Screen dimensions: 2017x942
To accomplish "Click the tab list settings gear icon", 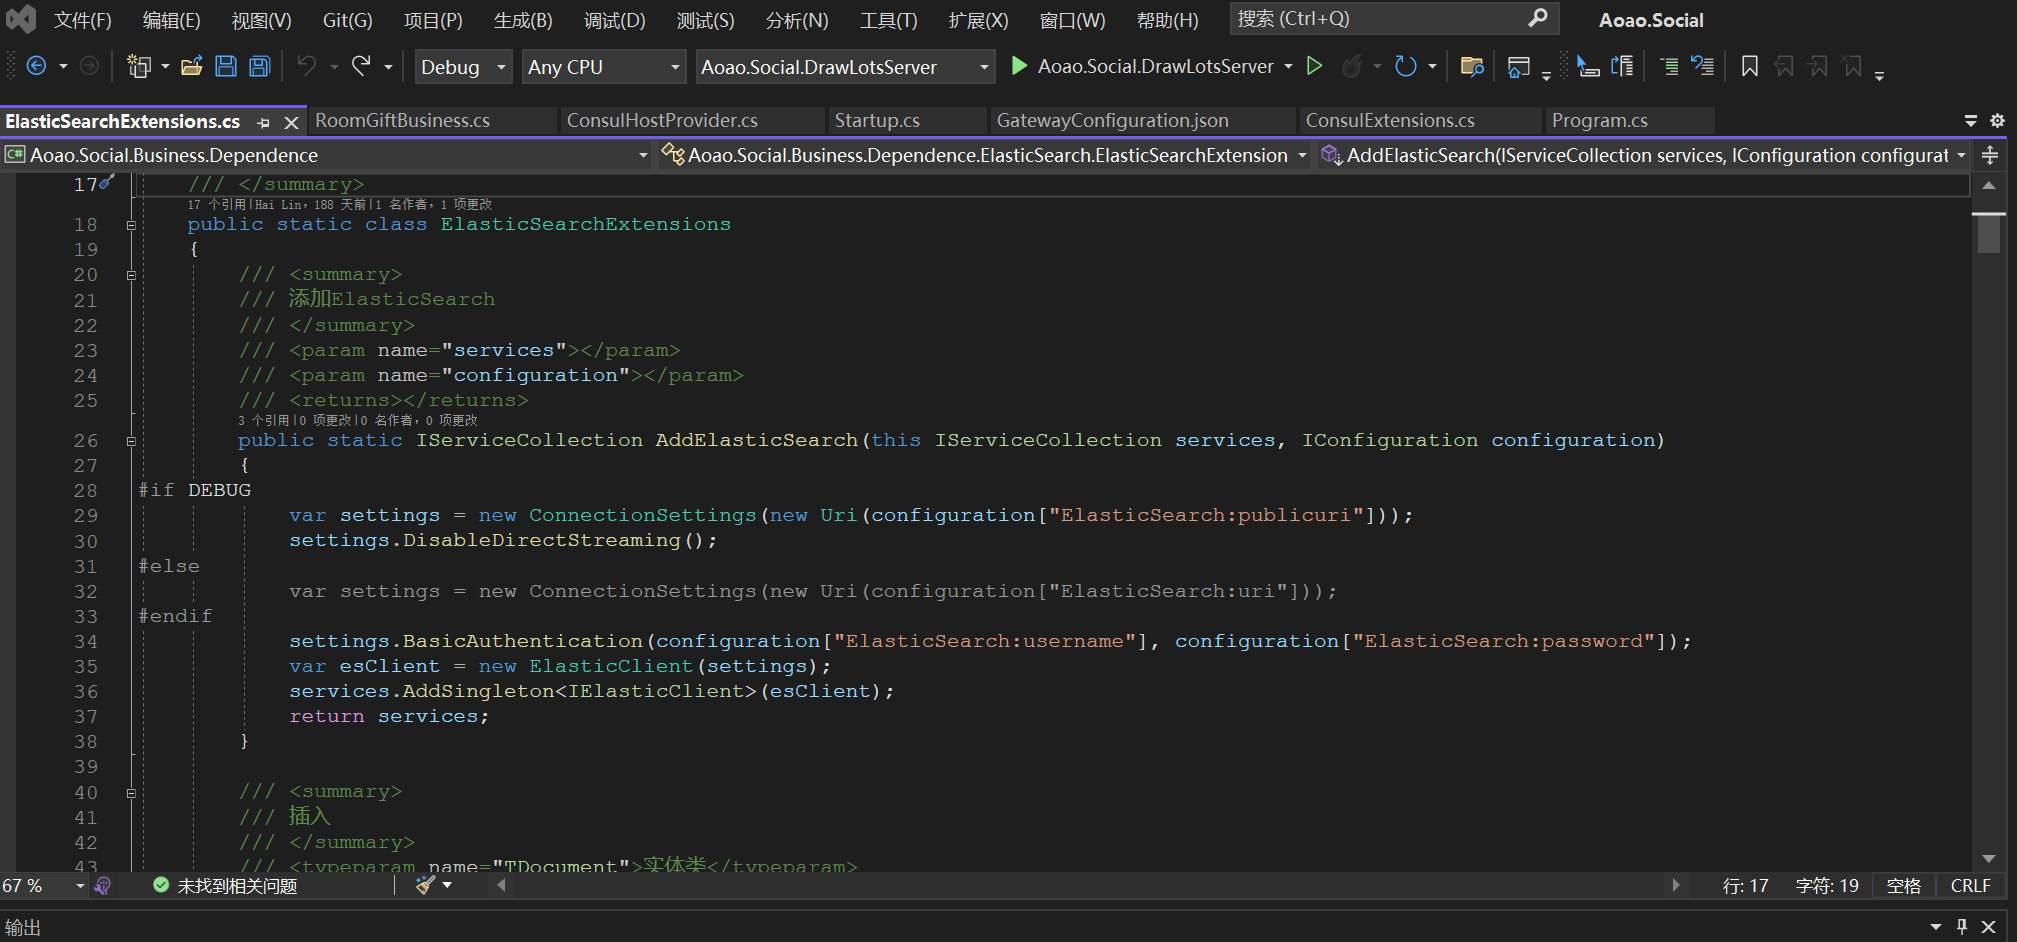I will (x=1997, y=120).
